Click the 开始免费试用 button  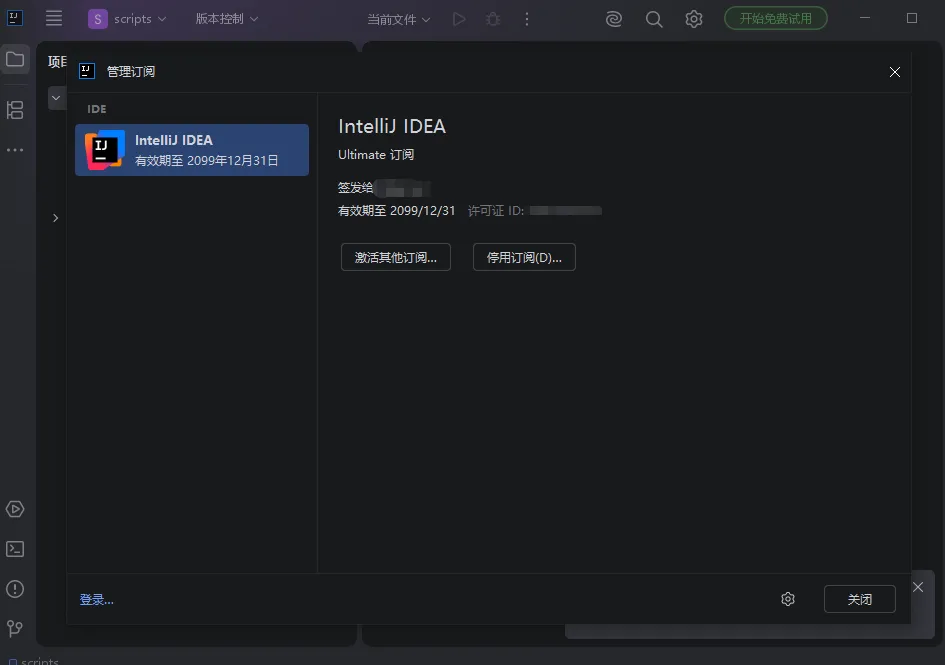(x=776, y=18)
